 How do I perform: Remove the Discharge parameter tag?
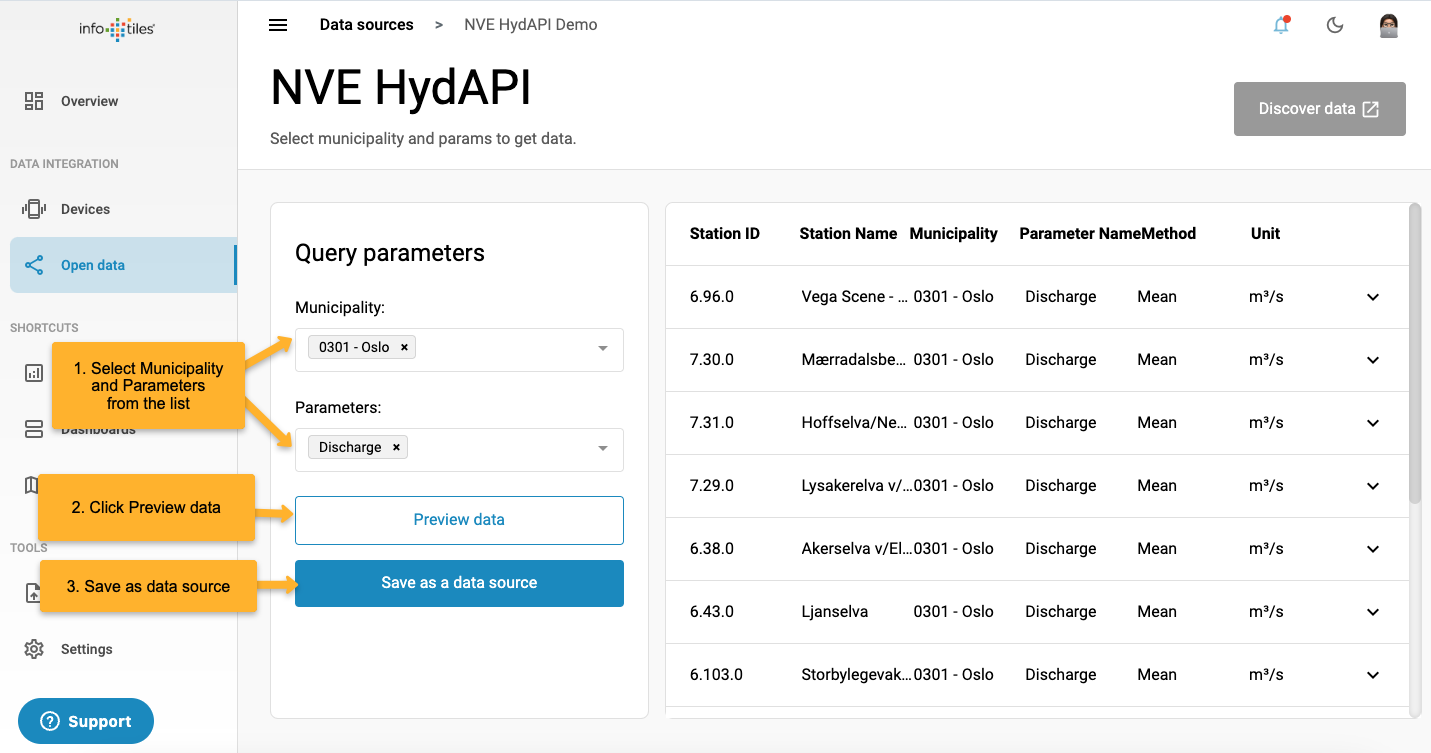tap(396, 448)
